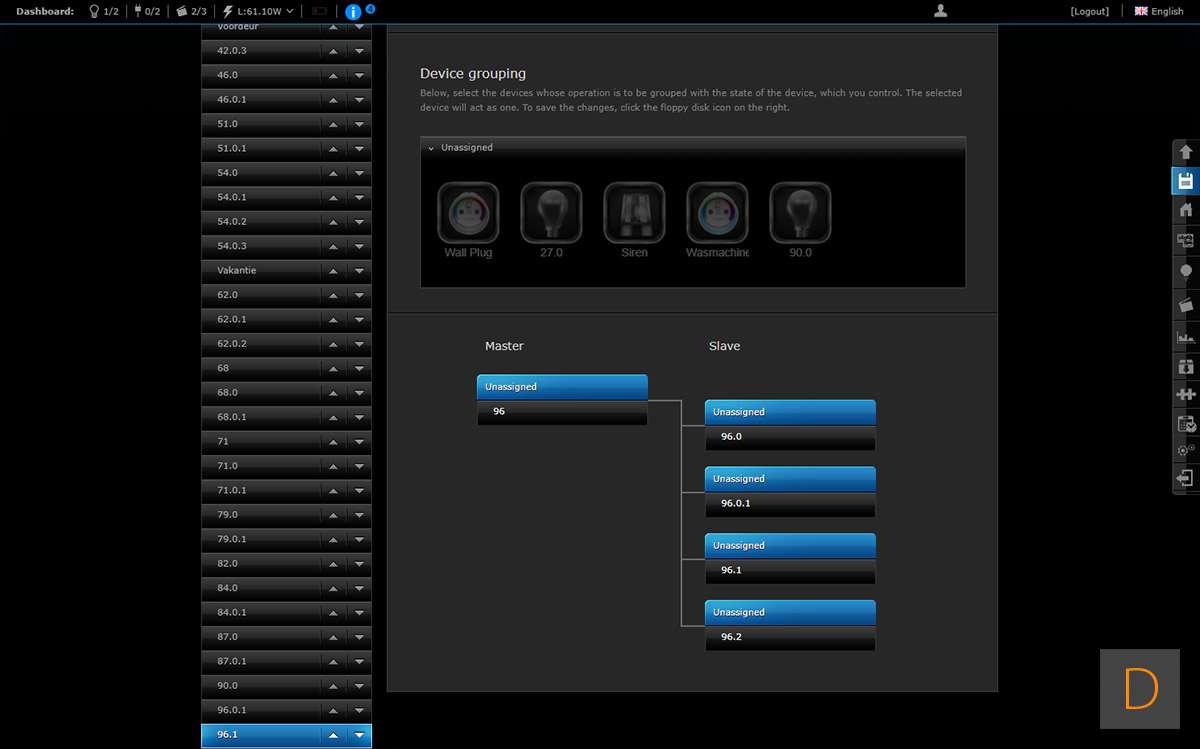Open the power consumption dropdown
The image size is (1200, 749).
259,11
